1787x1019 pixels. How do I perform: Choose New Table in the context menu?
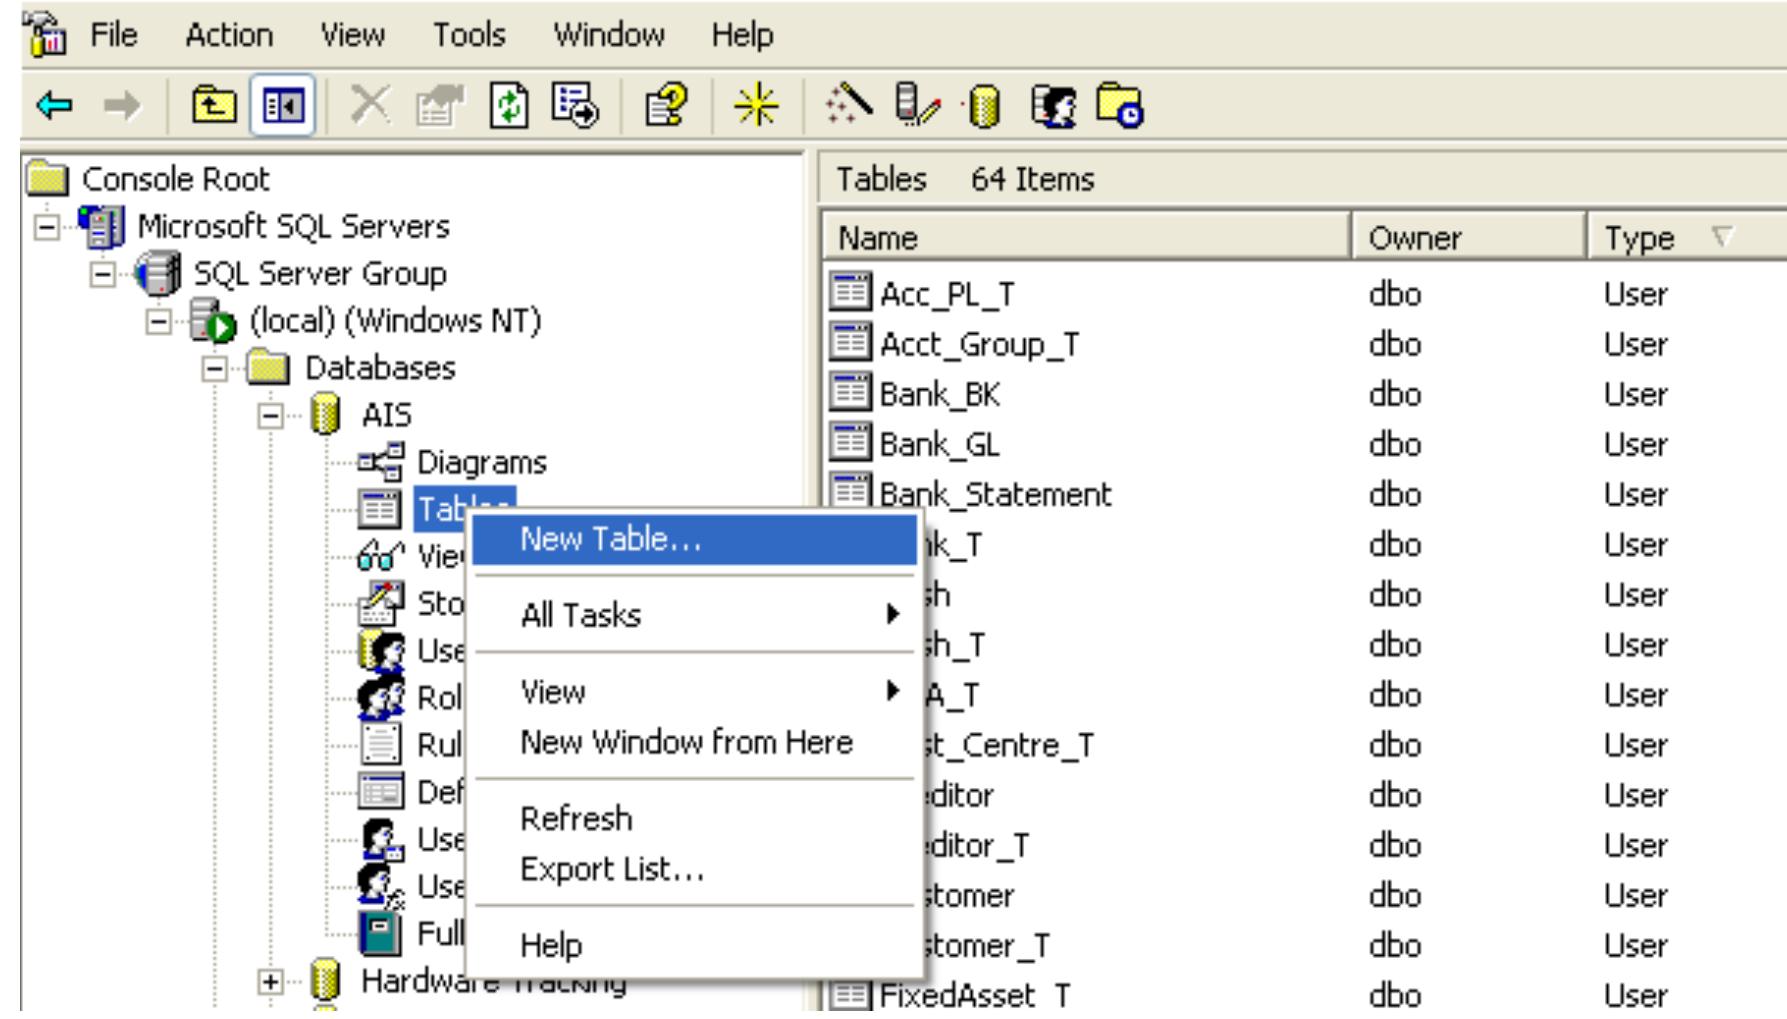[x=694, y=540]
